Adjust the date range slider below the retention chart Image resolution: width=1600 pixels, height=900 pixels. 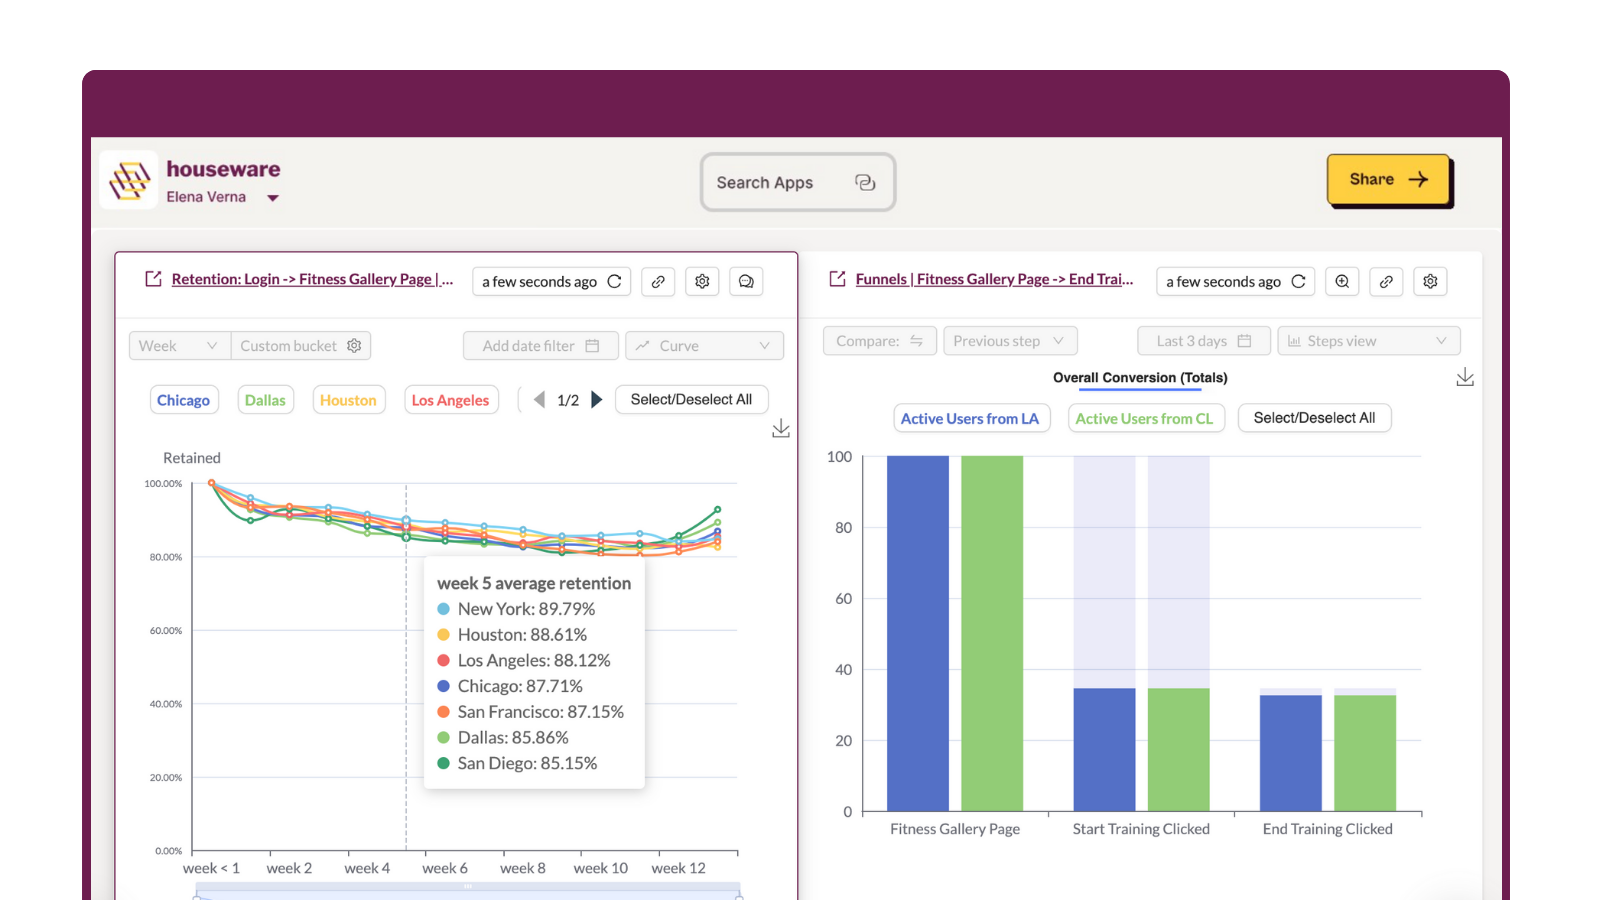[465, 888]
